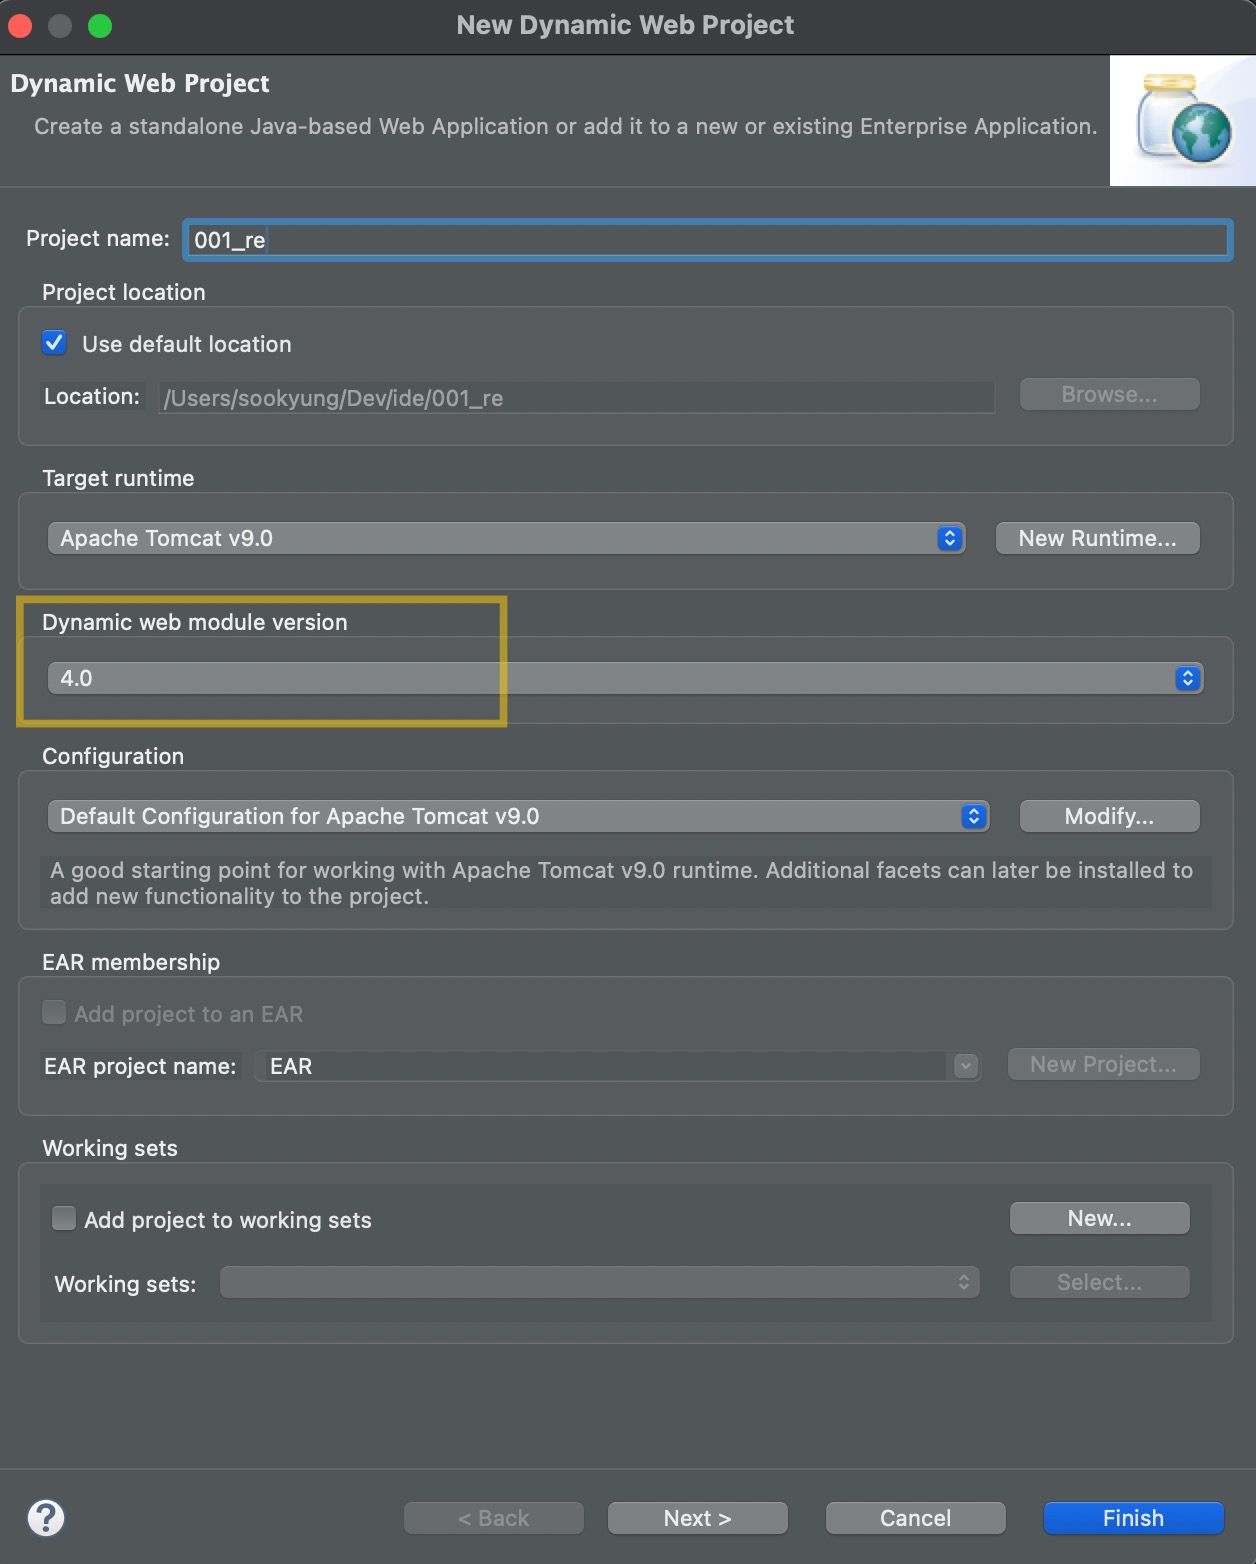
Task: Click Finish to create the project
Action: (1133, 1518)
